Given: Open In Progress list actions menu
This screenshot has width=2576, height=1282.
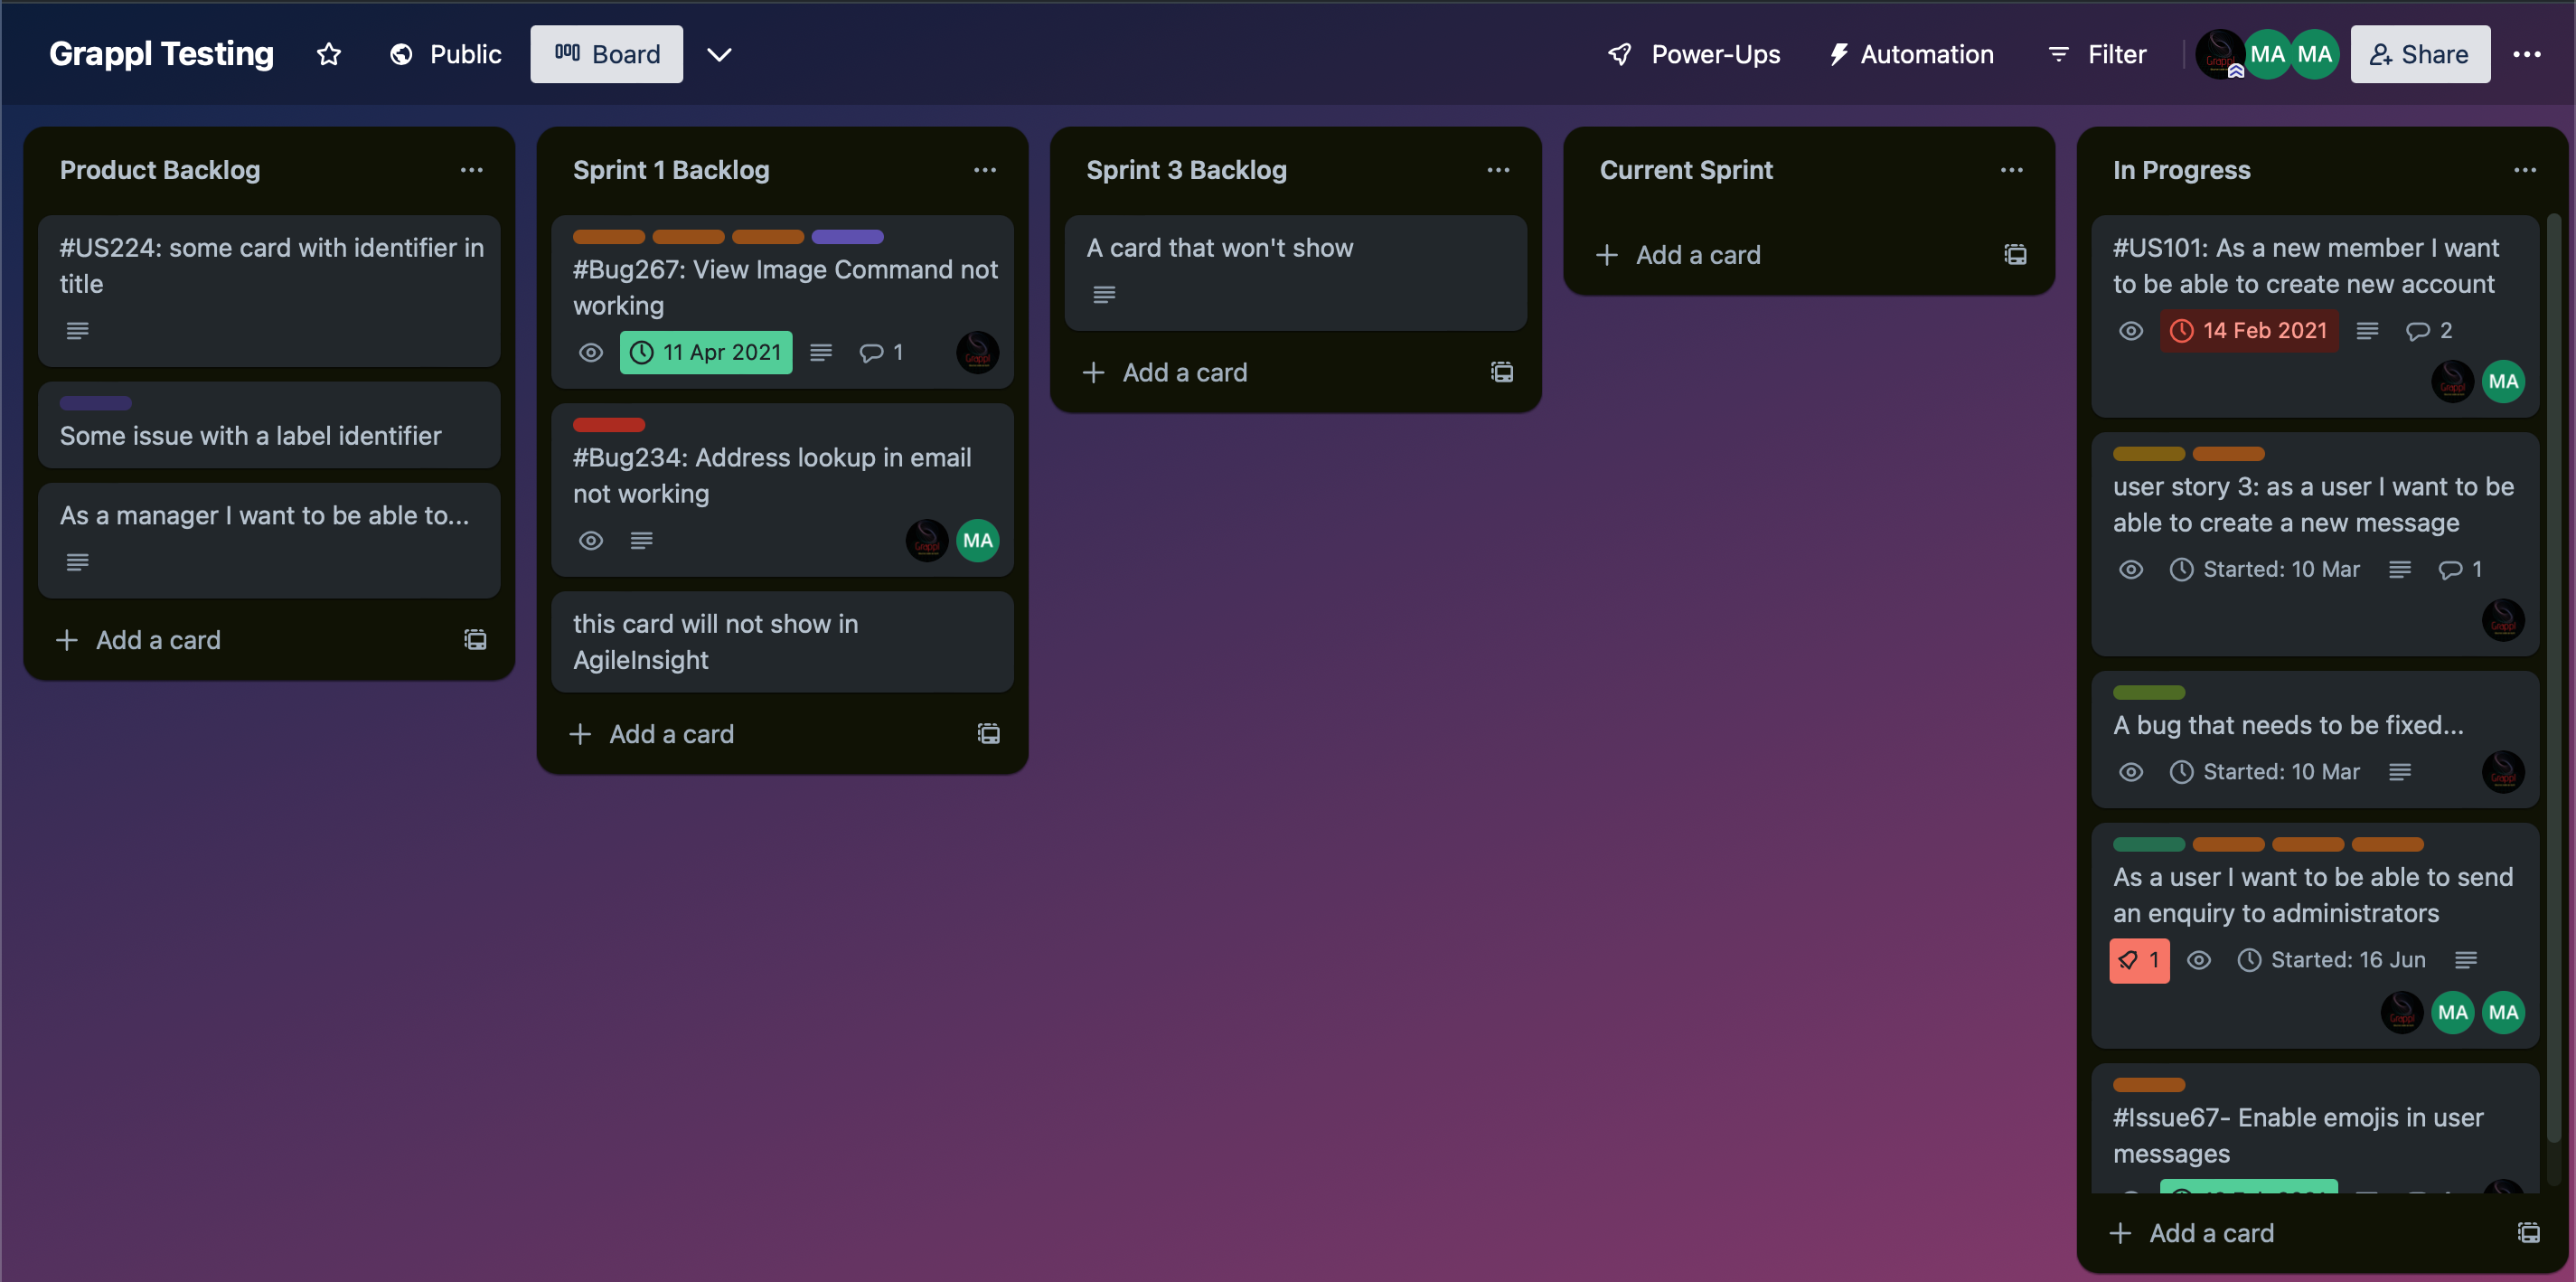Looking at the screenshot, I should coord(2525,170).
